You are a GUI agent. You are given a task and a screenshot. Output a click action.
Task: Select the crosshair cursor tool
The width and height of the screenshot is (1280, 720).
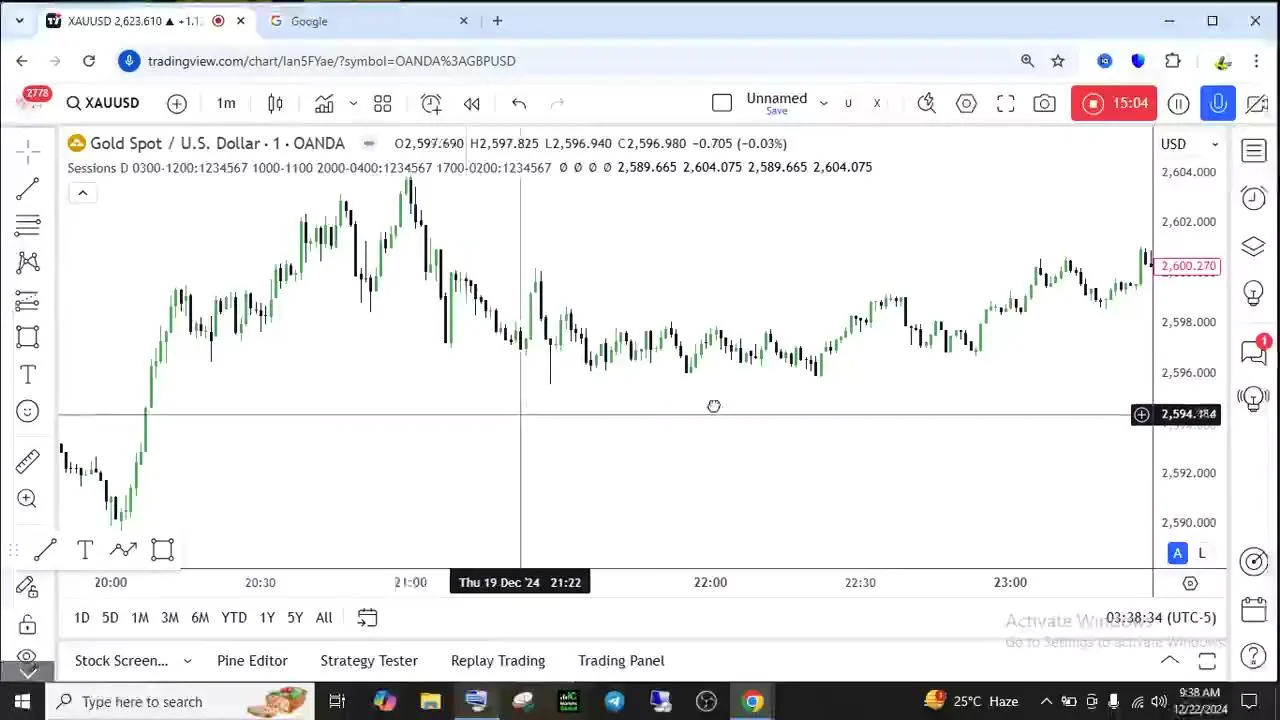pyautogui.click(x=28, y=152)
